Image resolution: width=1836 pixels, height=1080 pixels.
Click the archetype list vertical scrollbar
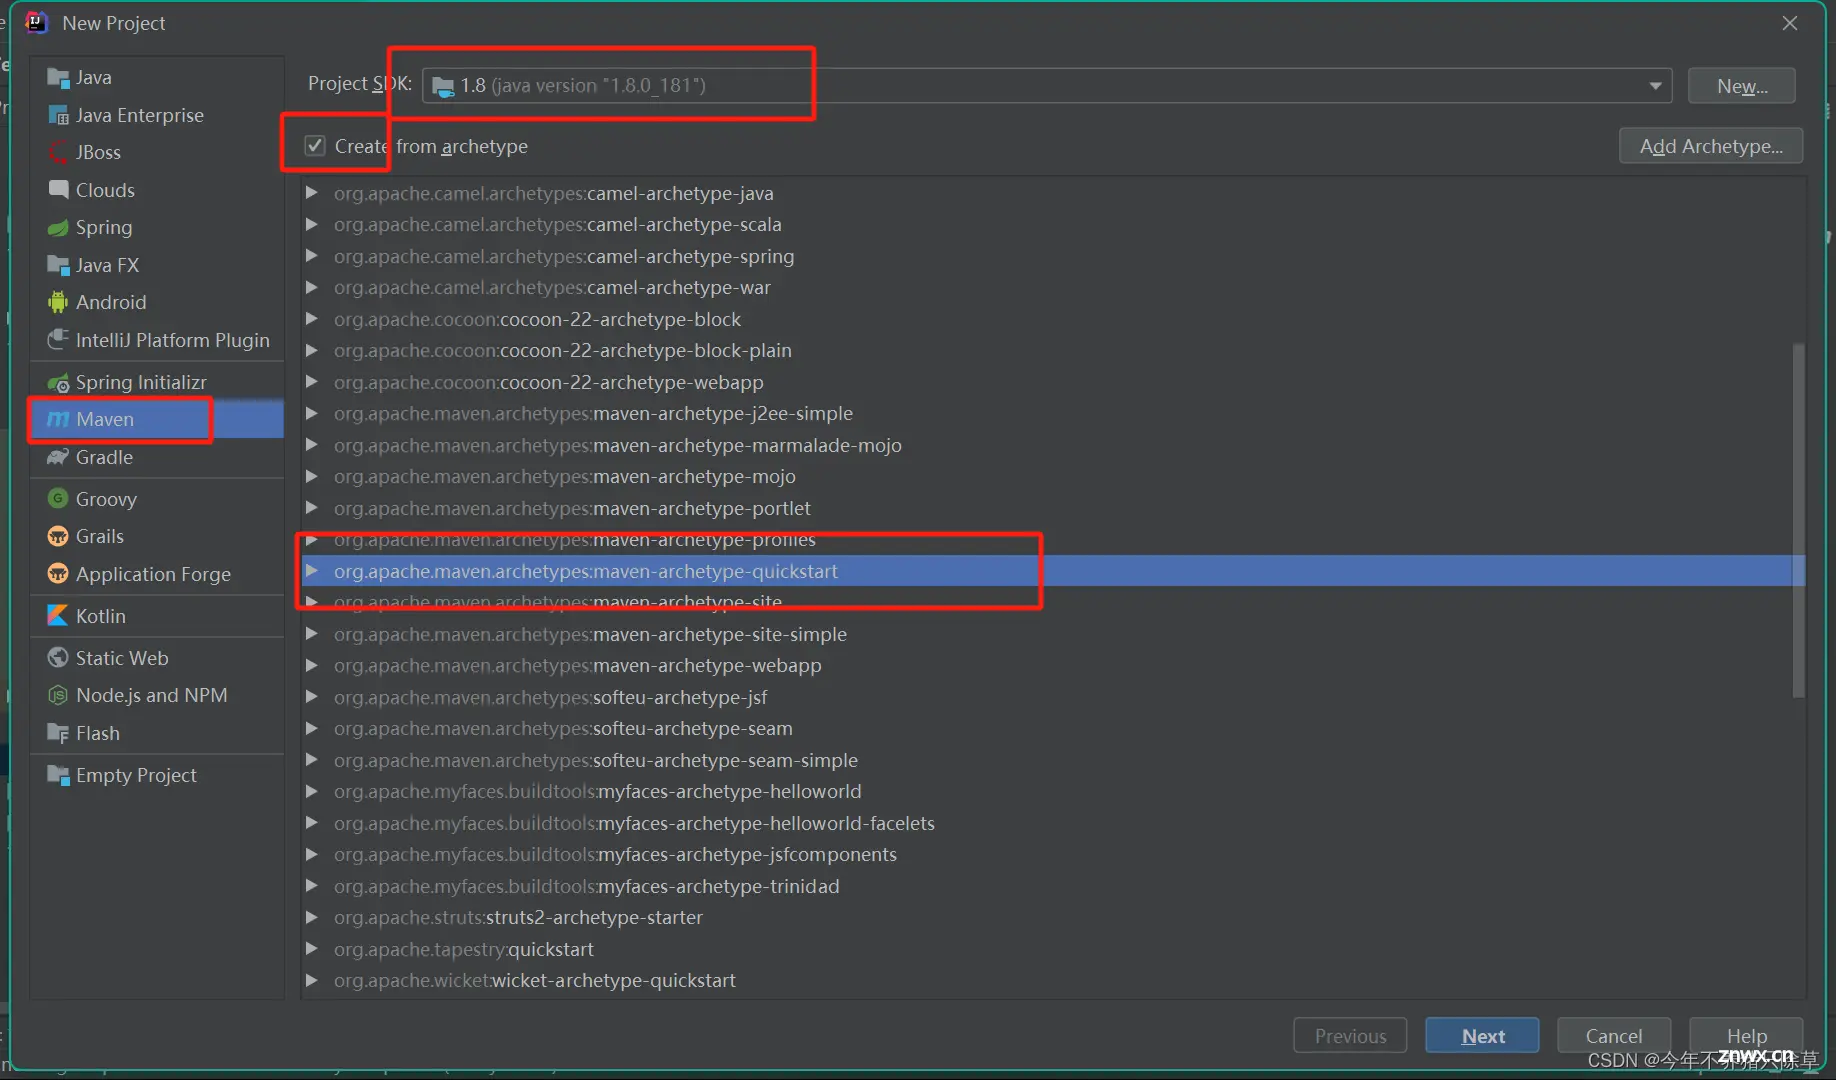[x=1798, y=520]
